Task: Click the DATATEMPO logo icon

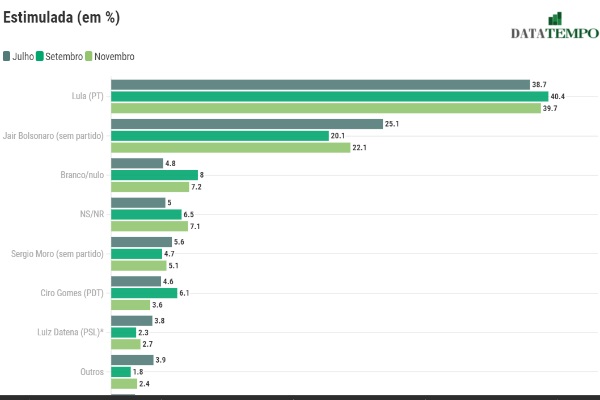Action: click(x=554, y=20)
